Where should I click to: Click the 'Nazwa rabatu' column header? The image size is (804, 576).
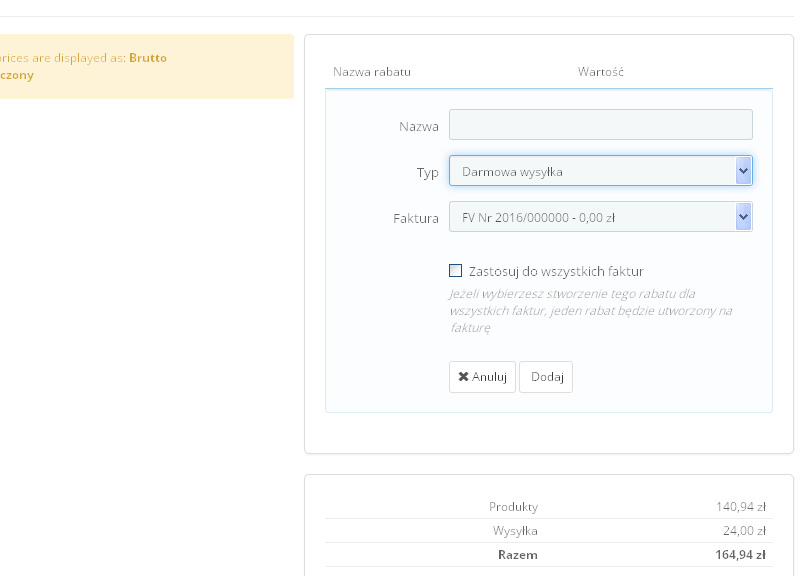click(372, 72)
